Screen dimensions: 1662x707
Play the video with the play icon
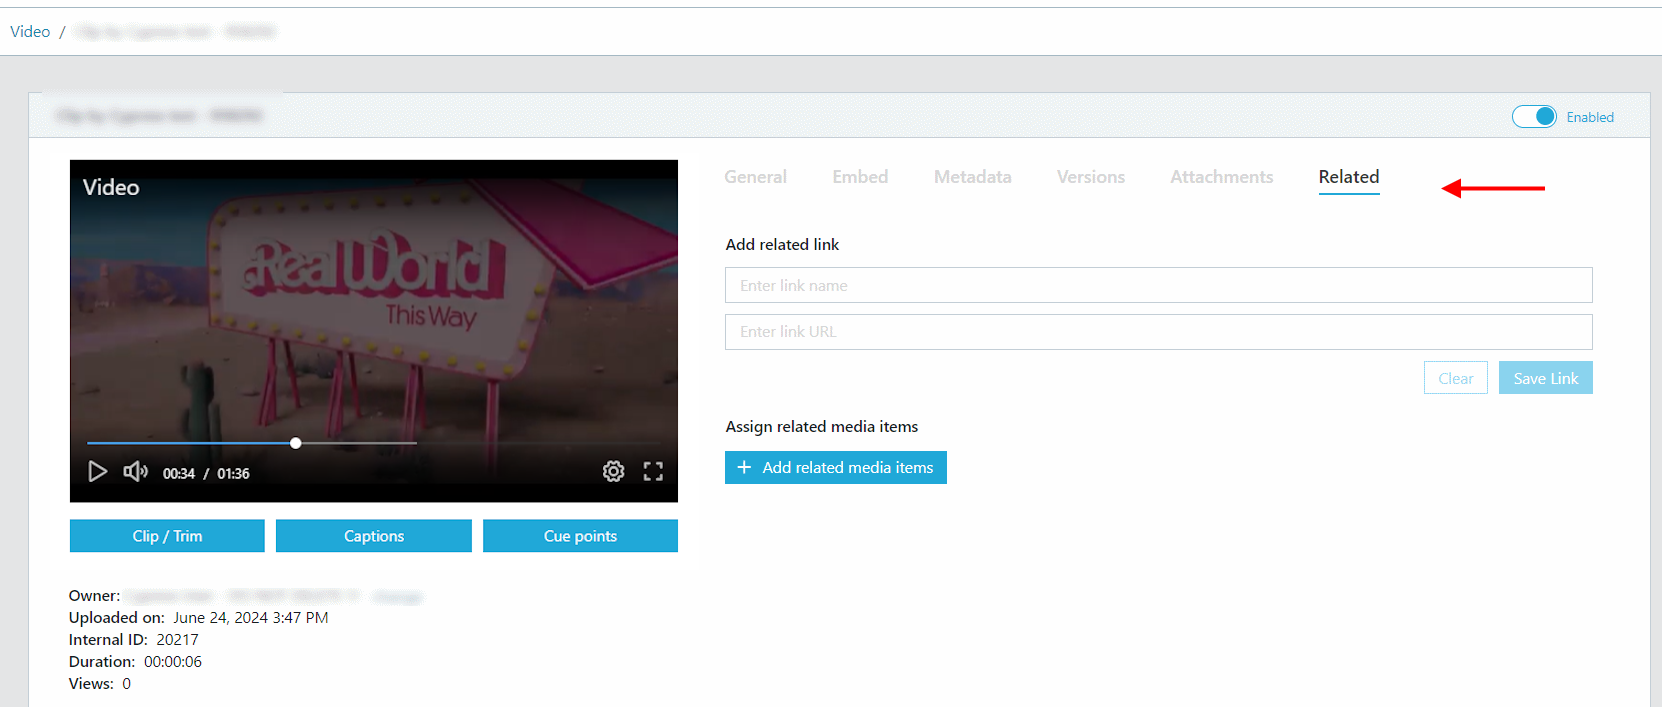tap(97, 472)
